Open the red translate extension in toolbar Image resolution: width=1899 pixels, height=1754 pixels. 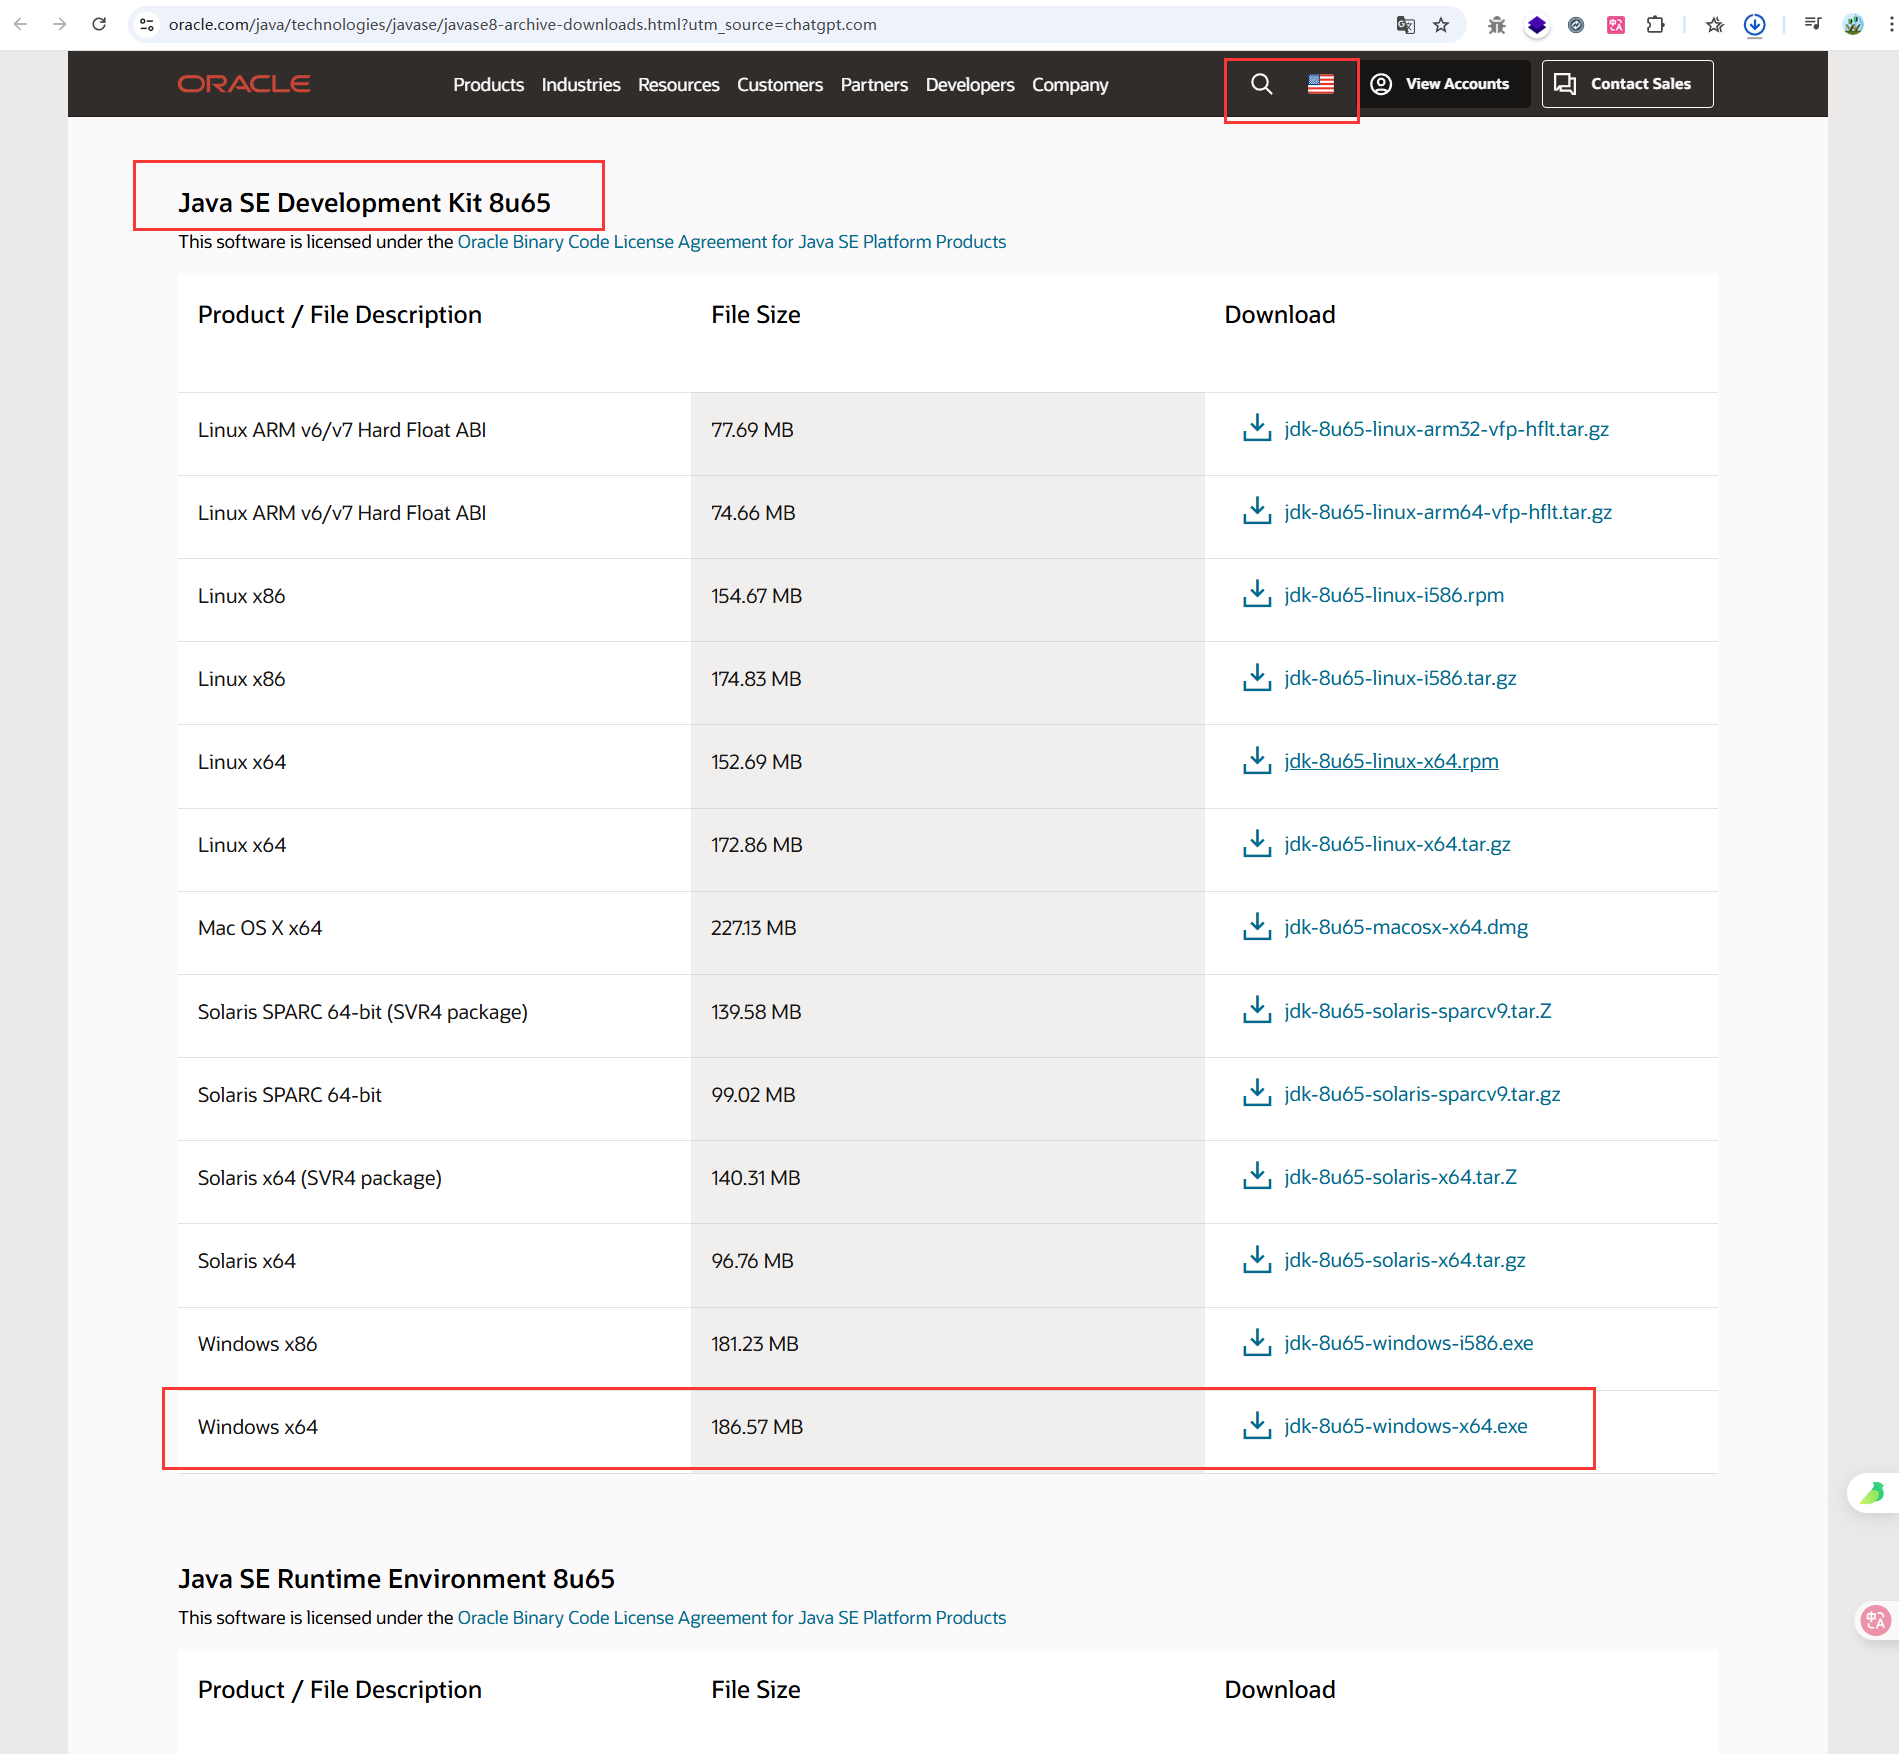click(x=1616, y=25)
